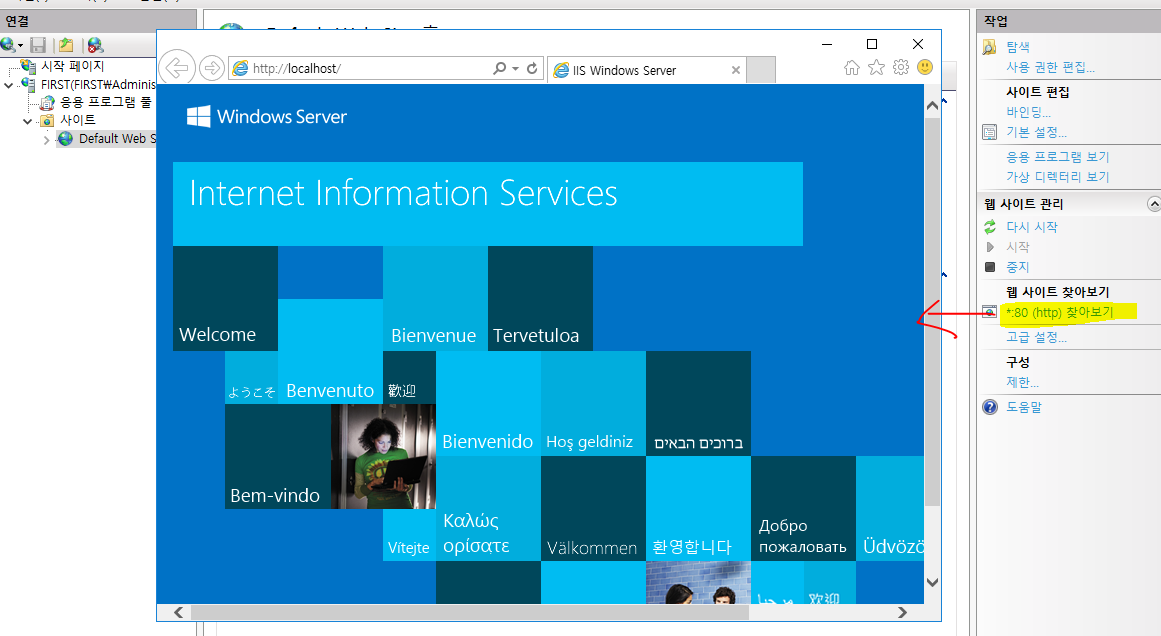Open 사용 권한 편집... link

tap(1050, 67)
